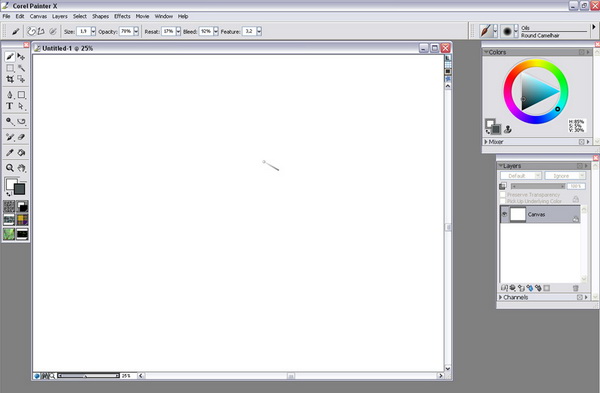
Task: Select the Paint Bucket tool
Action: point(21,153)
